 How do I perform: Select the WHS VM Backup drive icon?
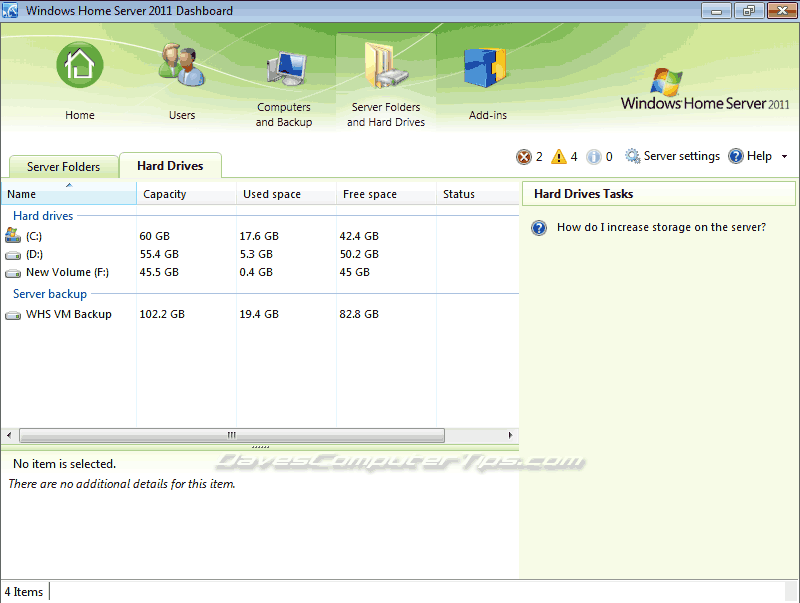(13, 315)
